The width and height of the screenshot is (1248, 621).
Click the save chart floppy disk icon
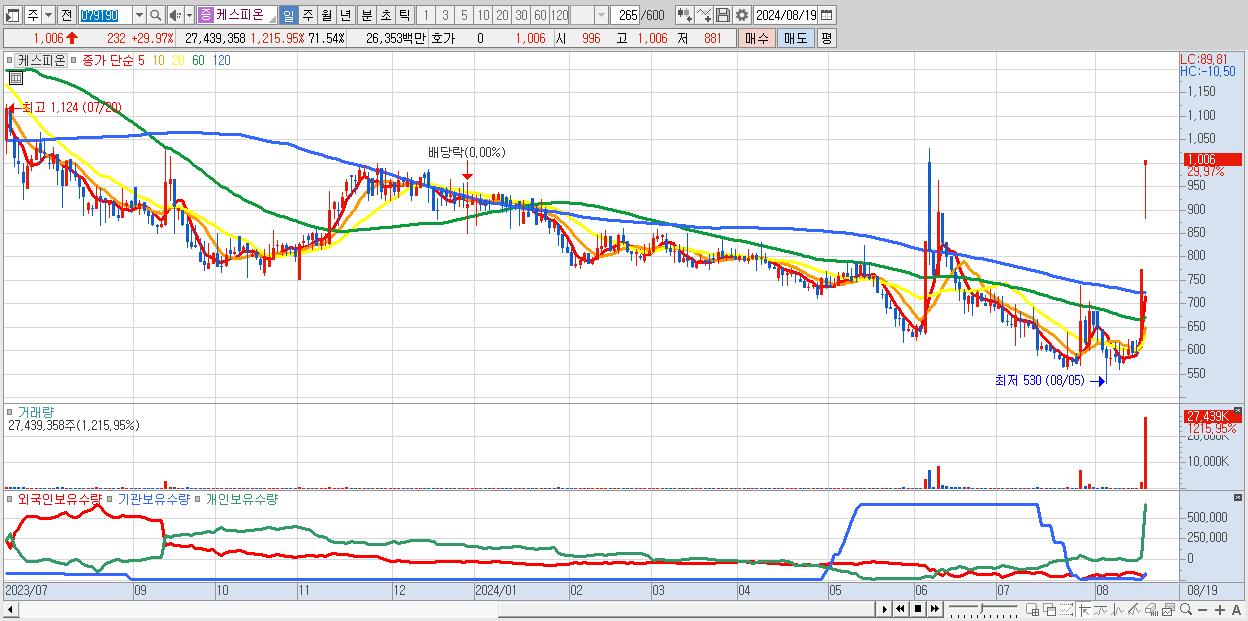tap(722, 15)
